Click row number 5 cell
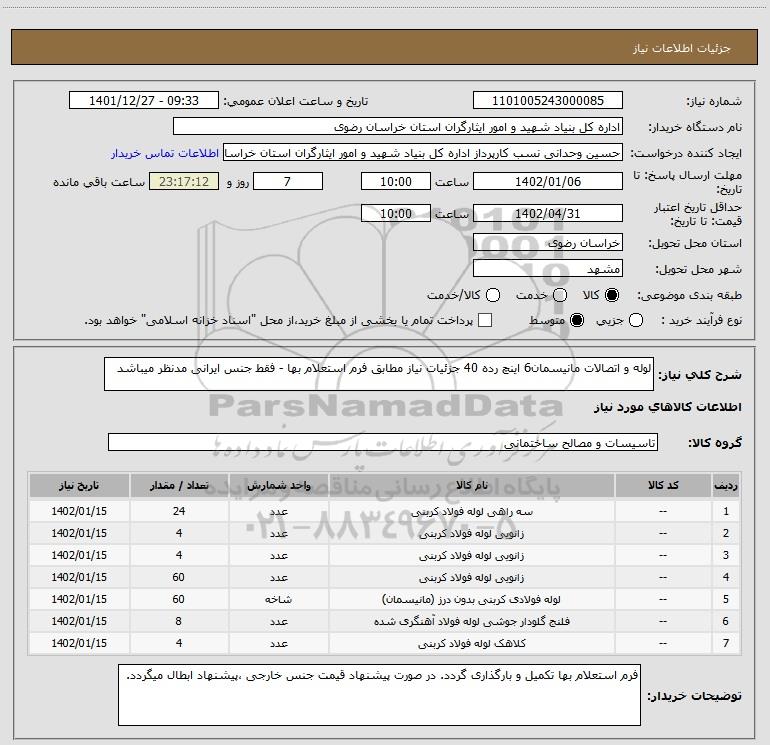 click(726, 599)
